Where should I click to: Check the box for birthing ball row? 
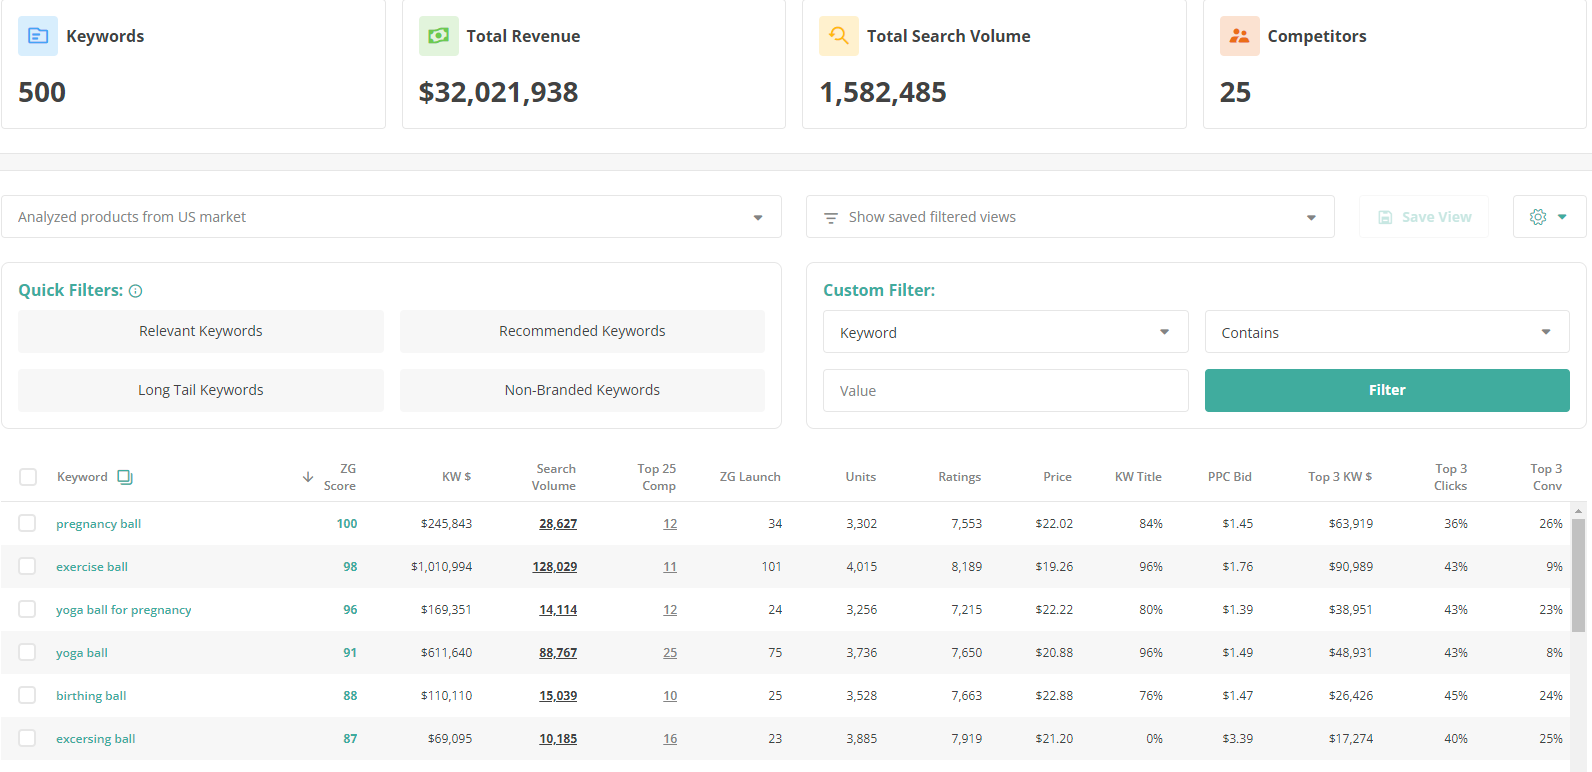coord(27,695)
